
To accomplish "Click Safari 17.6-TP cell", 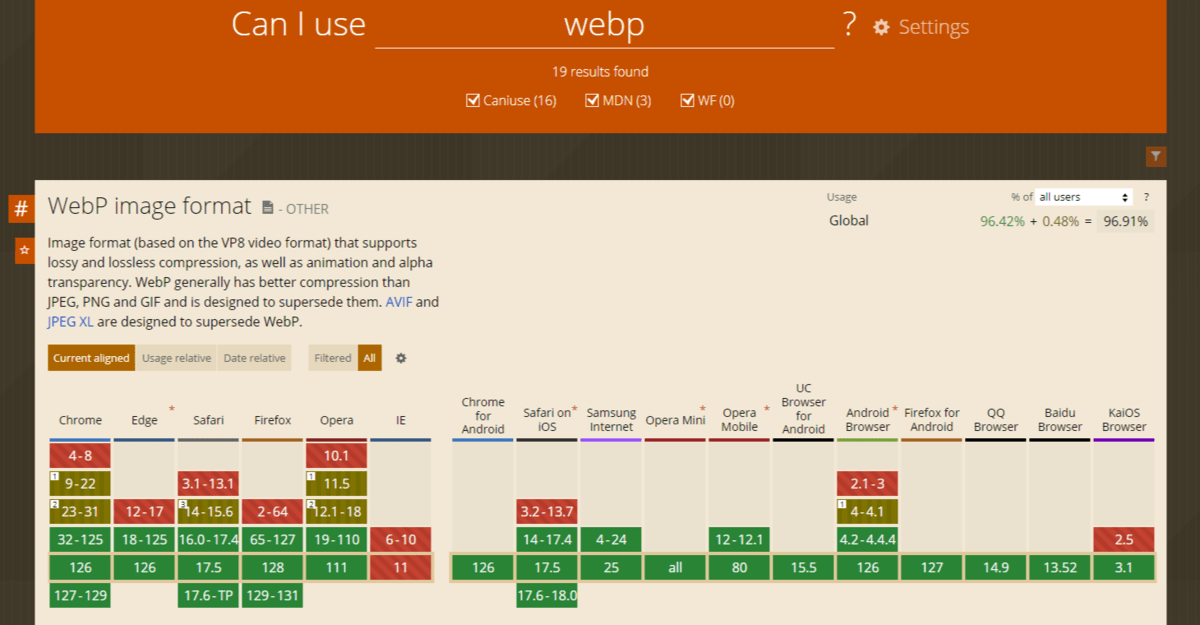I will [209, 596].
